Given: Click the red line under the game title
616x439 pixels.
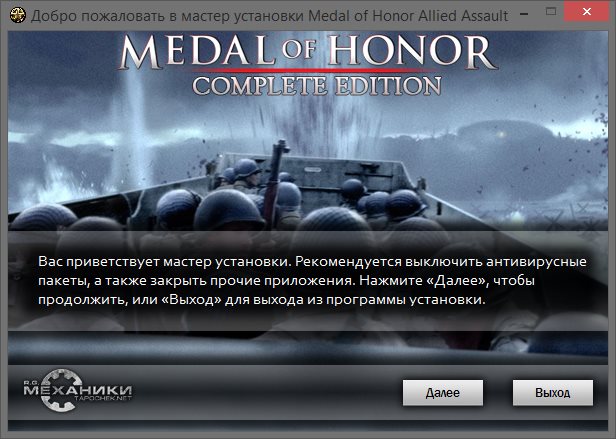Looking at the screenshot, I should (x=314, y=71).
